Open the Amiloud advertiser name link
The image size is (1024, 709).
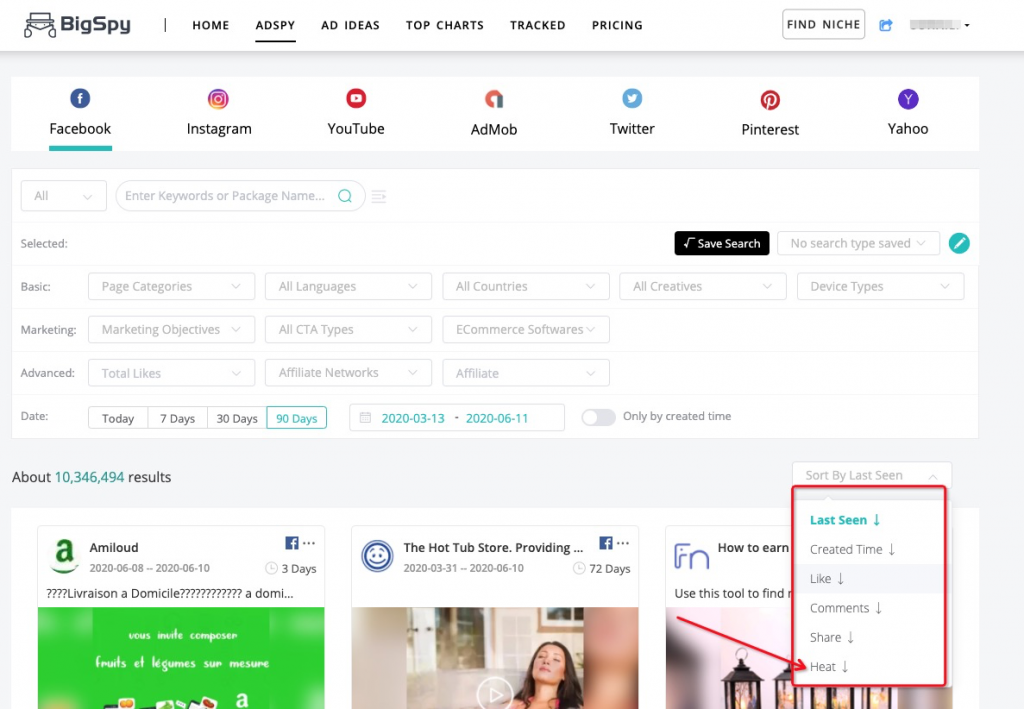114,547
